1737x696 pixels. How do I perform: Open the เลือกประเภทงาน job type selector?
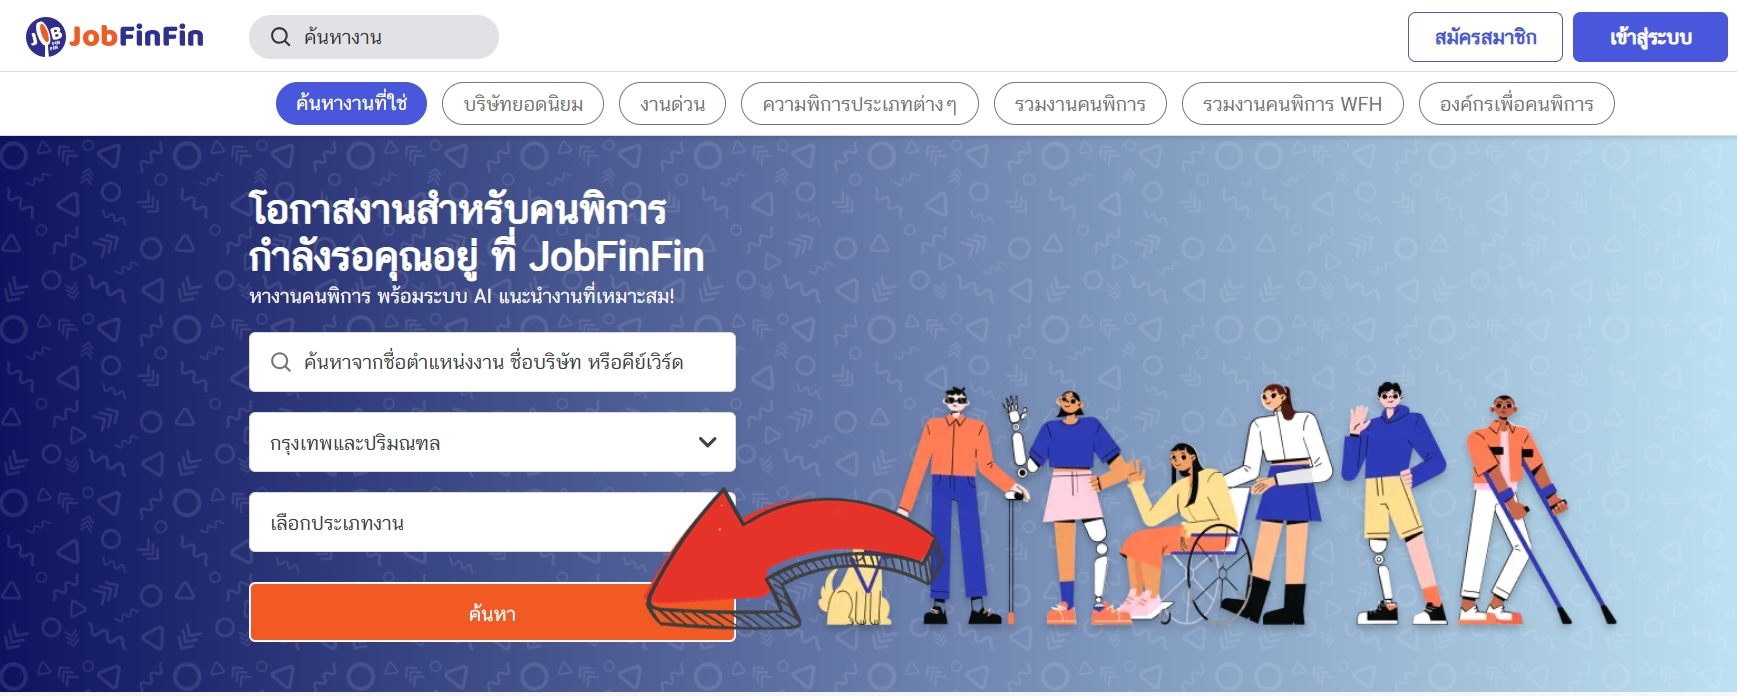492,522
